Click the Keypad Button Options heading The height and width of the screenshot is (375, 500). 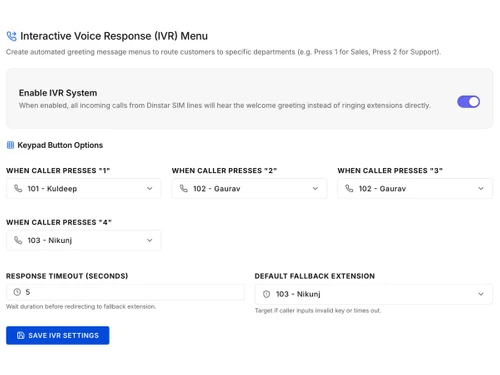pos(60,145)
